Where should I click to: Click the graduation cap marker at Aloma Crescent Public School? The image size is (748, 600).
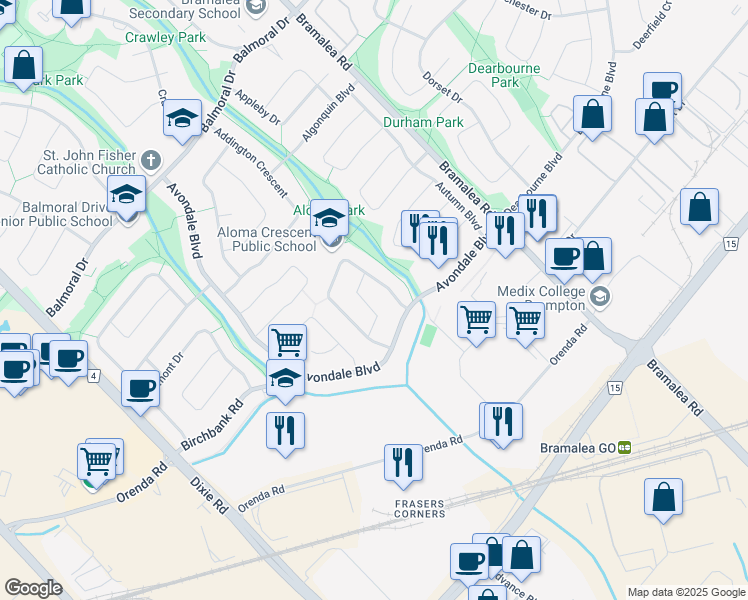click(x=329, y=220)
